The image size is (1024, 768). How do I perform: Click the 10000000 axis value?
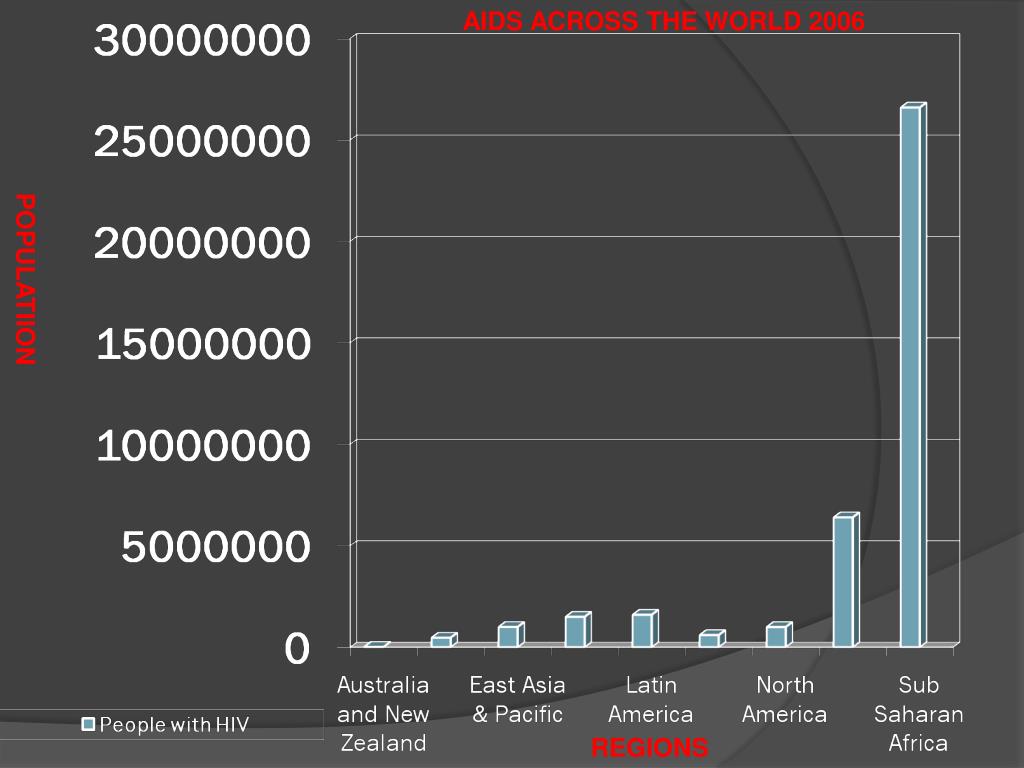(x=203, y=446)
